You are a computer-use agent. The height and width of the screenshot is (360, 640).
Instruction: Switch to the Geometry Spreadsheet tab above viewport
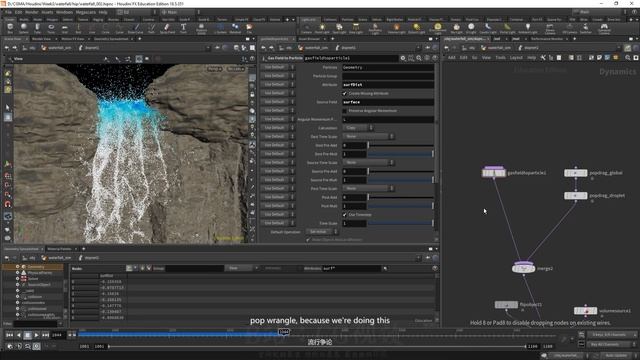click(x=111, y=39)
